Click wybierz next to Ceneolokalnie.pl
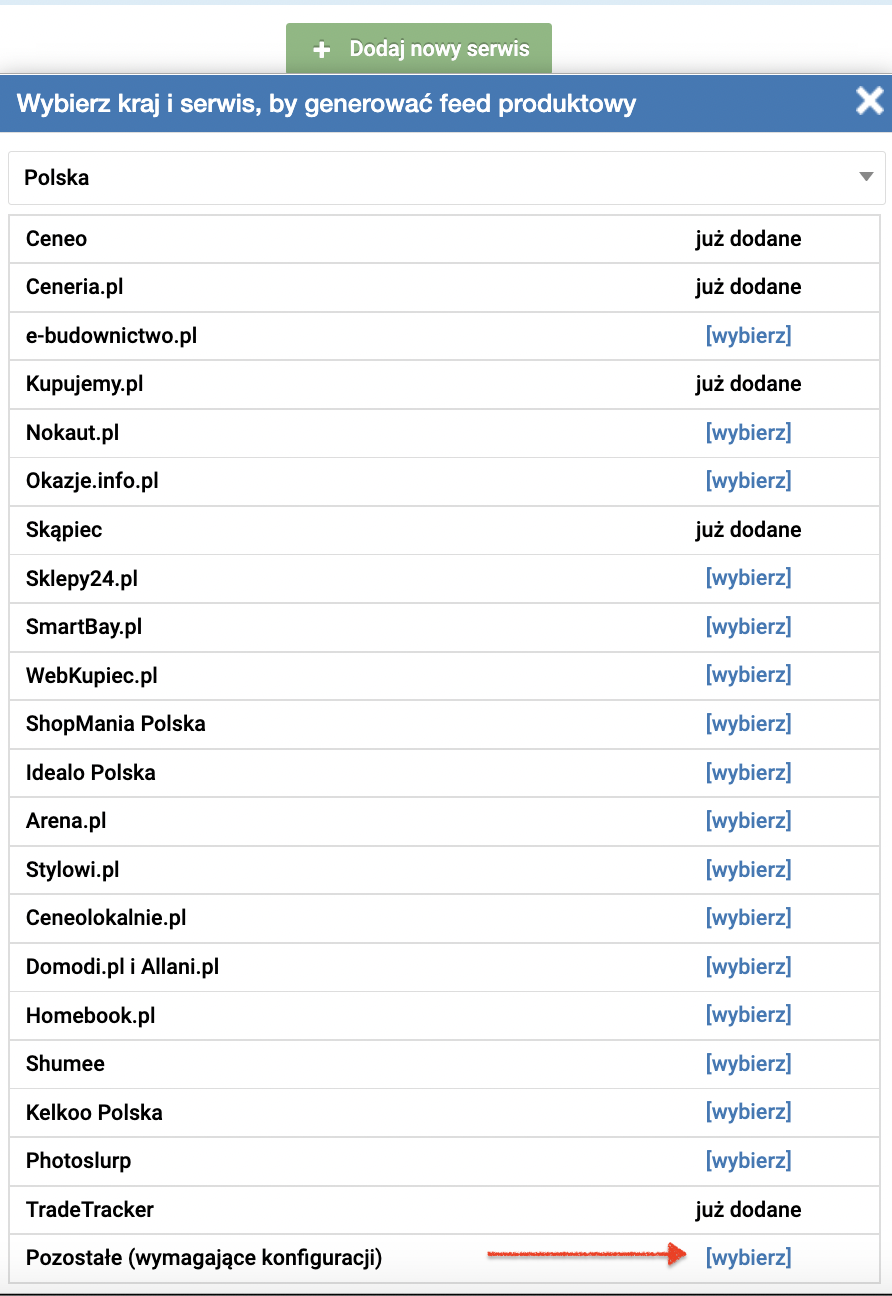 pos(748,918)
